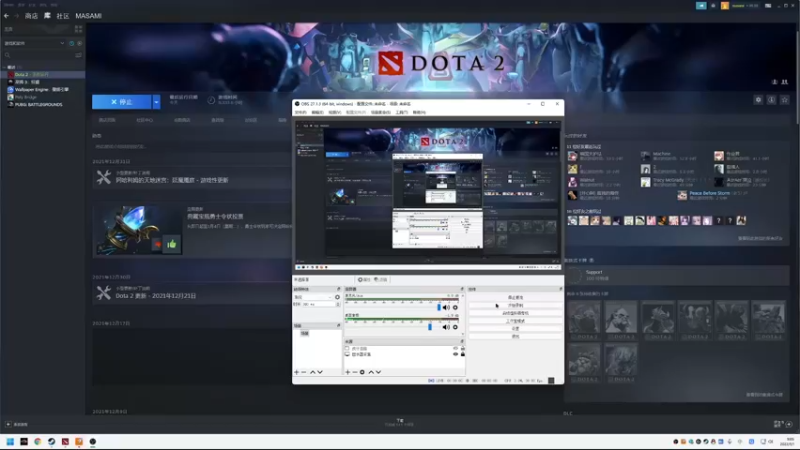The height and width of the screenshot is (450, 800).
Task: Toggle eye of source above display capture
Action: 456,348
